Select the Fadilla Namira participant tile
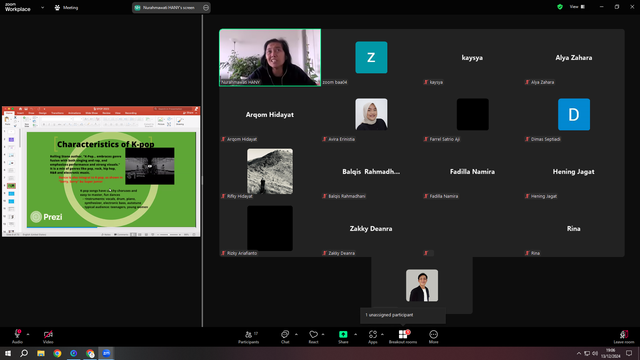Viewport: 640px width, 360px height. (x=472, y=171)
